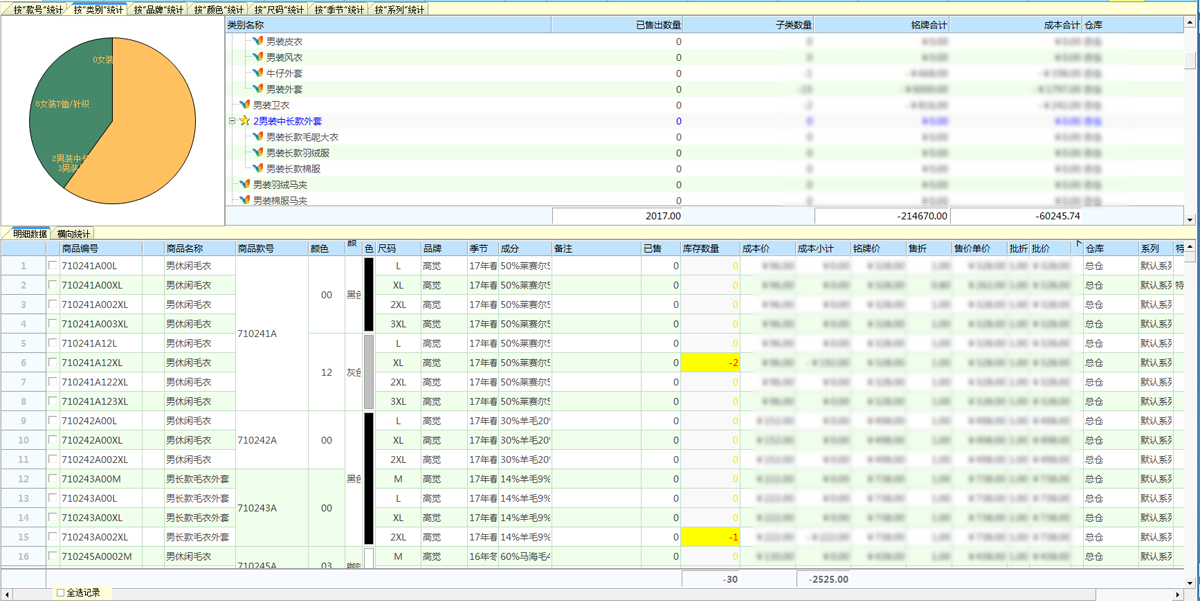Click the icon next to 男装风衣

258,58
